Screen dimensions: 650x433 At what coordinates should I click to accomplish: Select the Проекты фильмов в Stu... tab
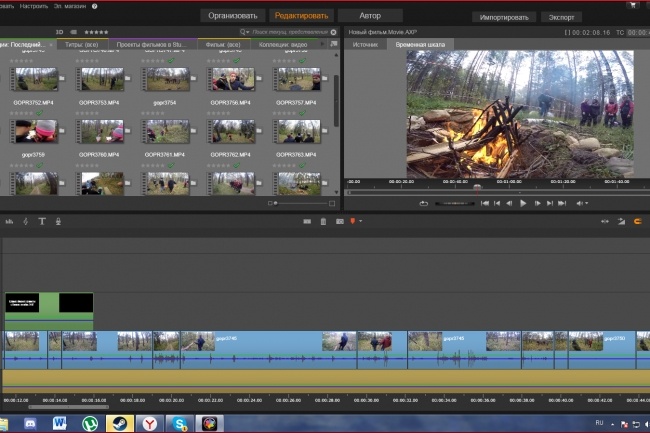(x=151, y=44)
